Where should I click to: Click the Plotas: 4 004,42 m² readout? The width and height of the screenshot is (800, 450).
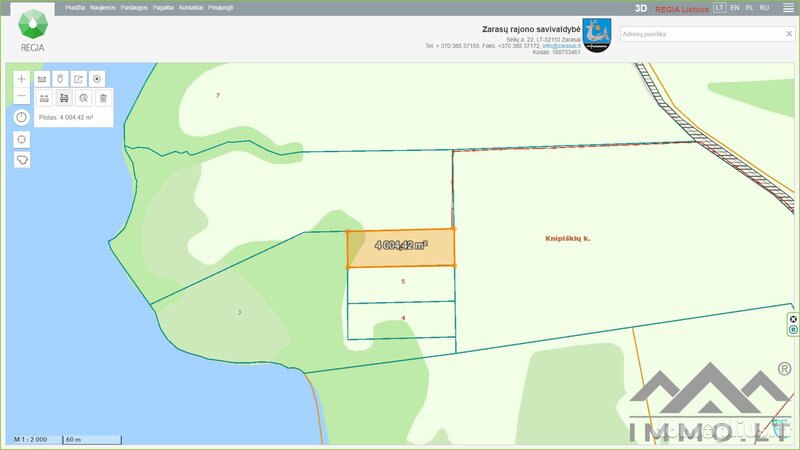click(66, 117)
